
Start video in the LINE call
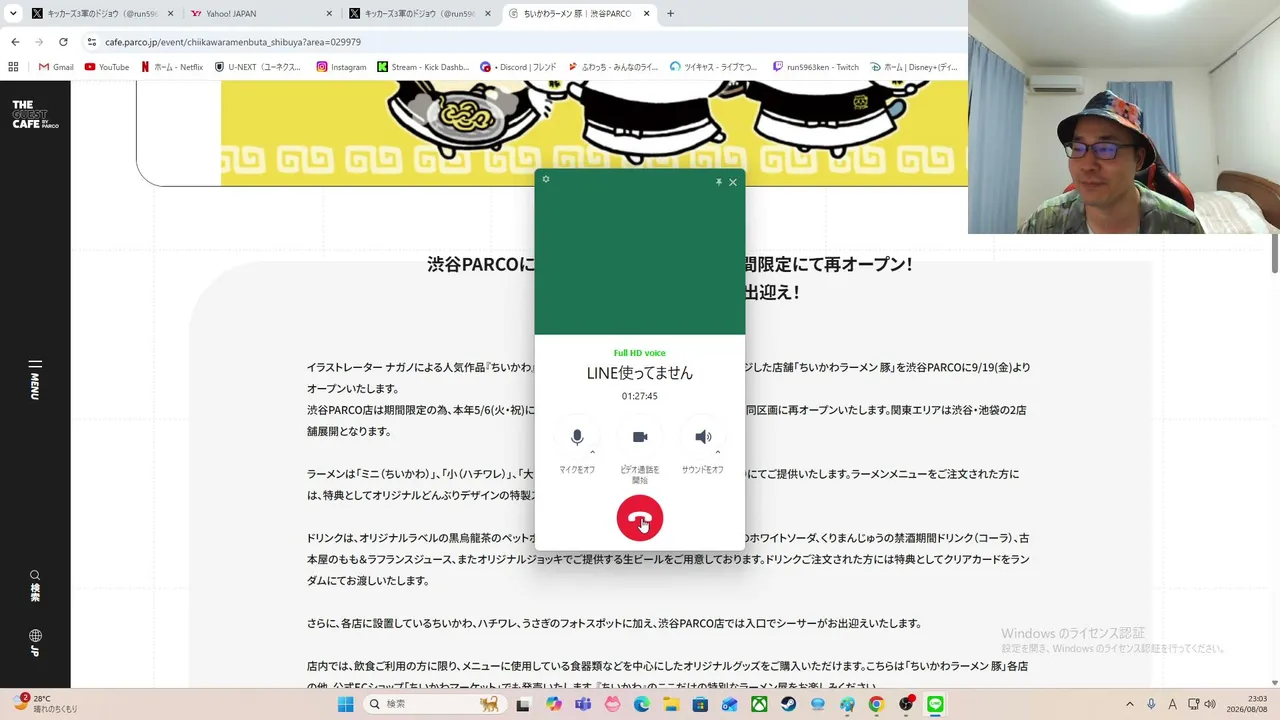(x=640, y=437)
